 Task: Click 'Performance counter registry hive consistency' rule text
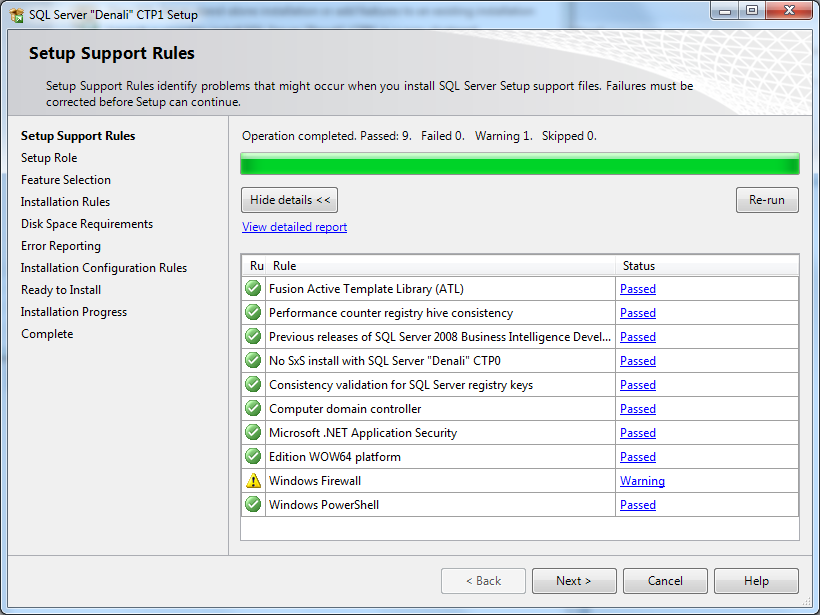tap(391, 313)
